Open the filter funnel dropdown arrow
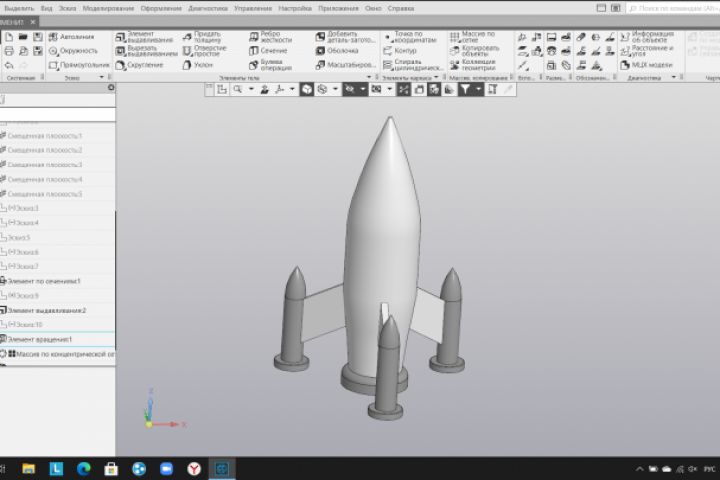The width and height of the screenshot is (720, 480). [x=478, y=89]
